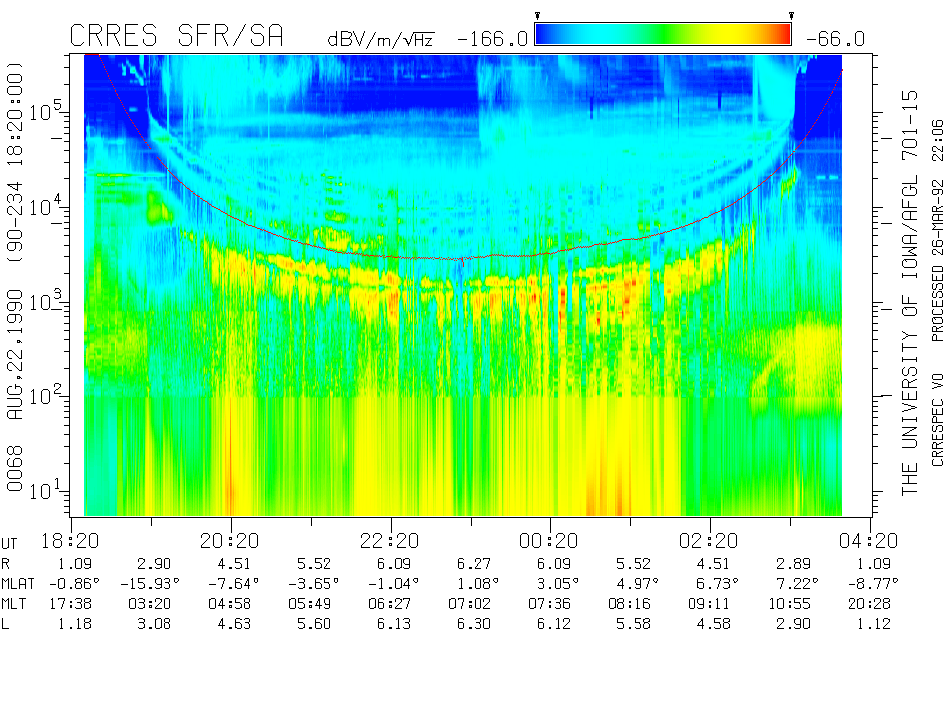Image resolution: width=945 pixels, height=720 pixels.
Task: Select the -166.0 minimum scale value
Action: click(x=491, y=39)
